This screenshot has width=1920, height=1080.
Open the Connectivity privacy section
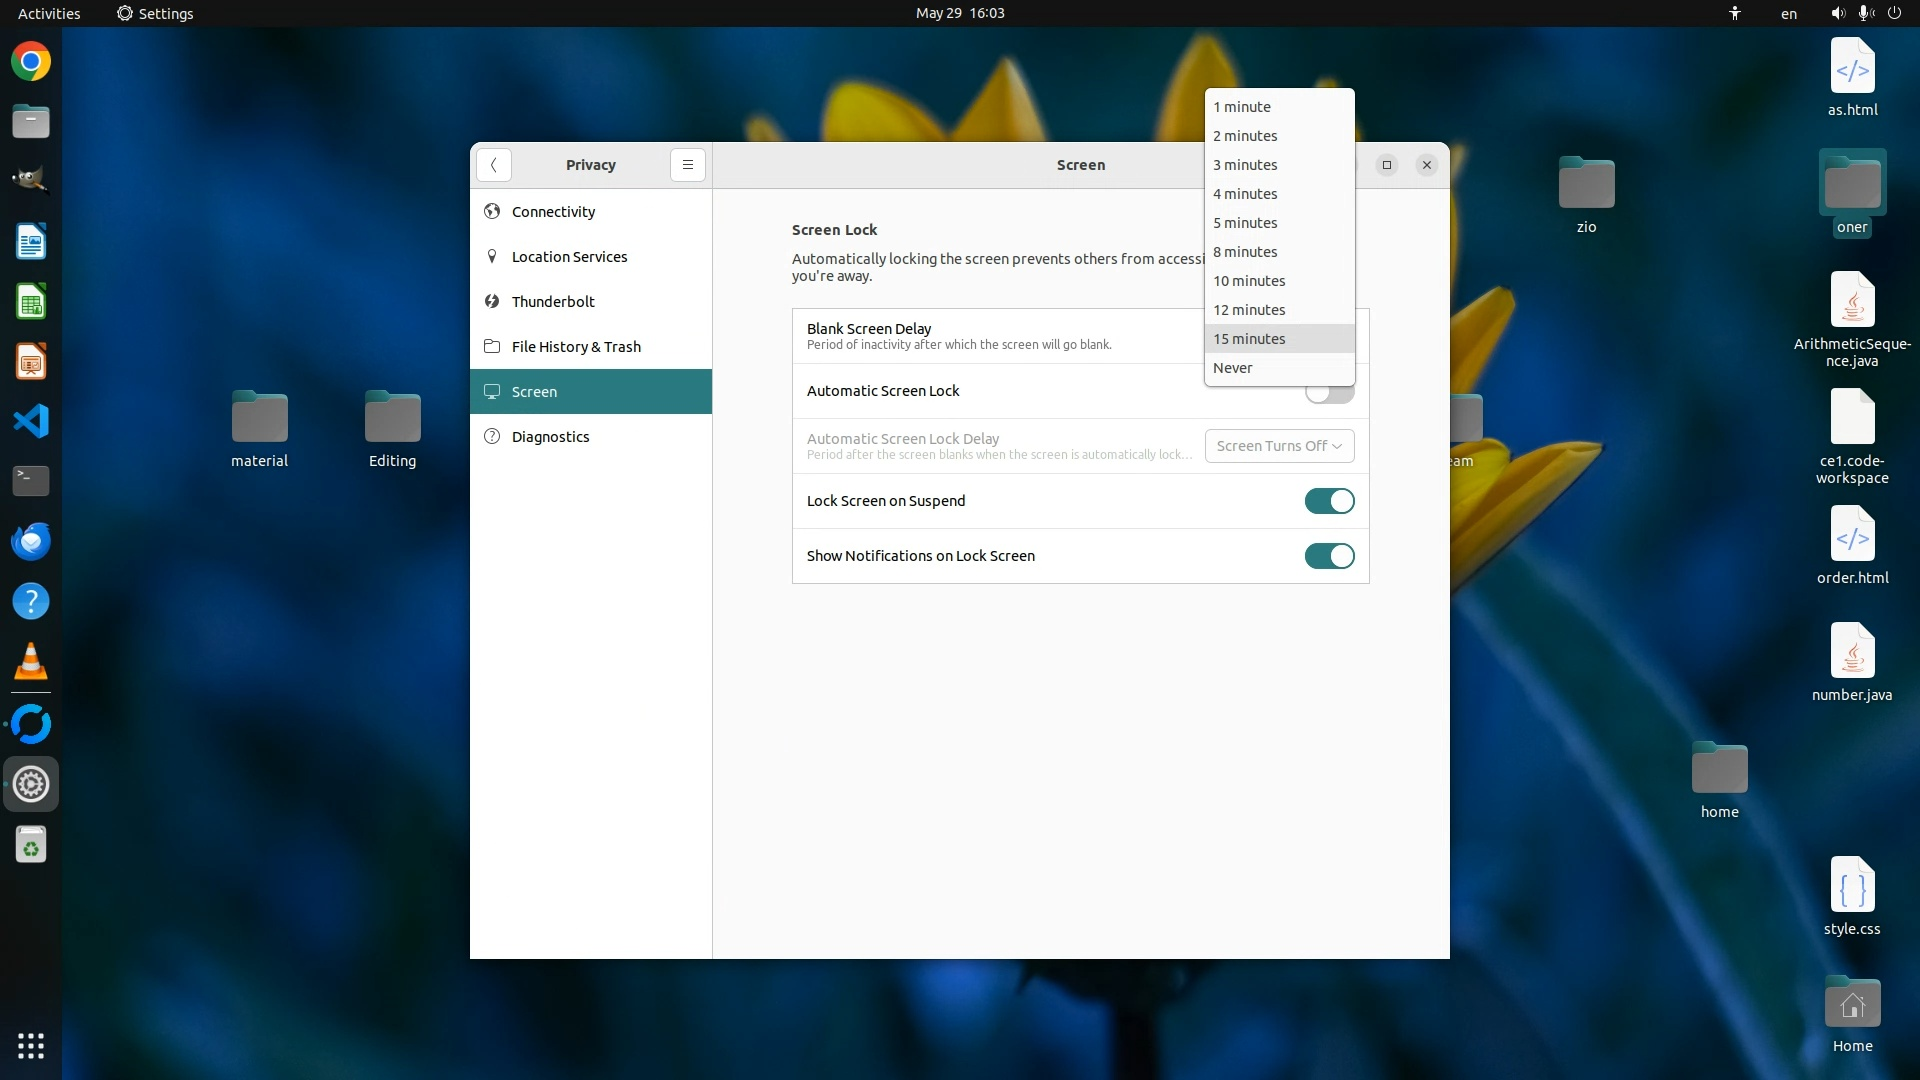(x=553, y=212)
